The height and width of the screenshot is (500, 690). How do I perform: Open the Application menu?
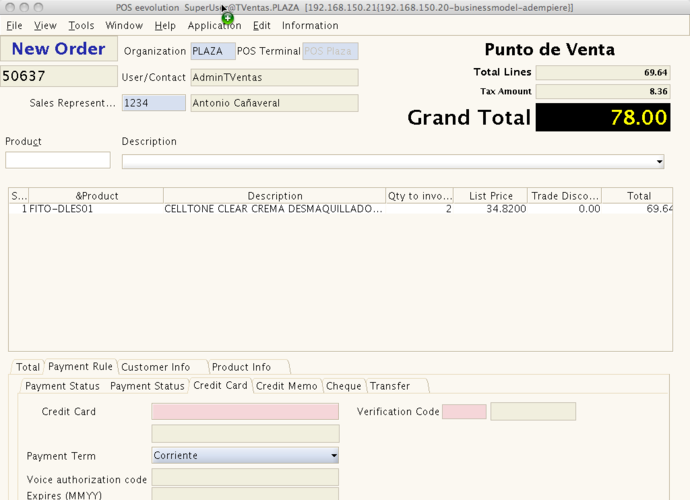214,26
